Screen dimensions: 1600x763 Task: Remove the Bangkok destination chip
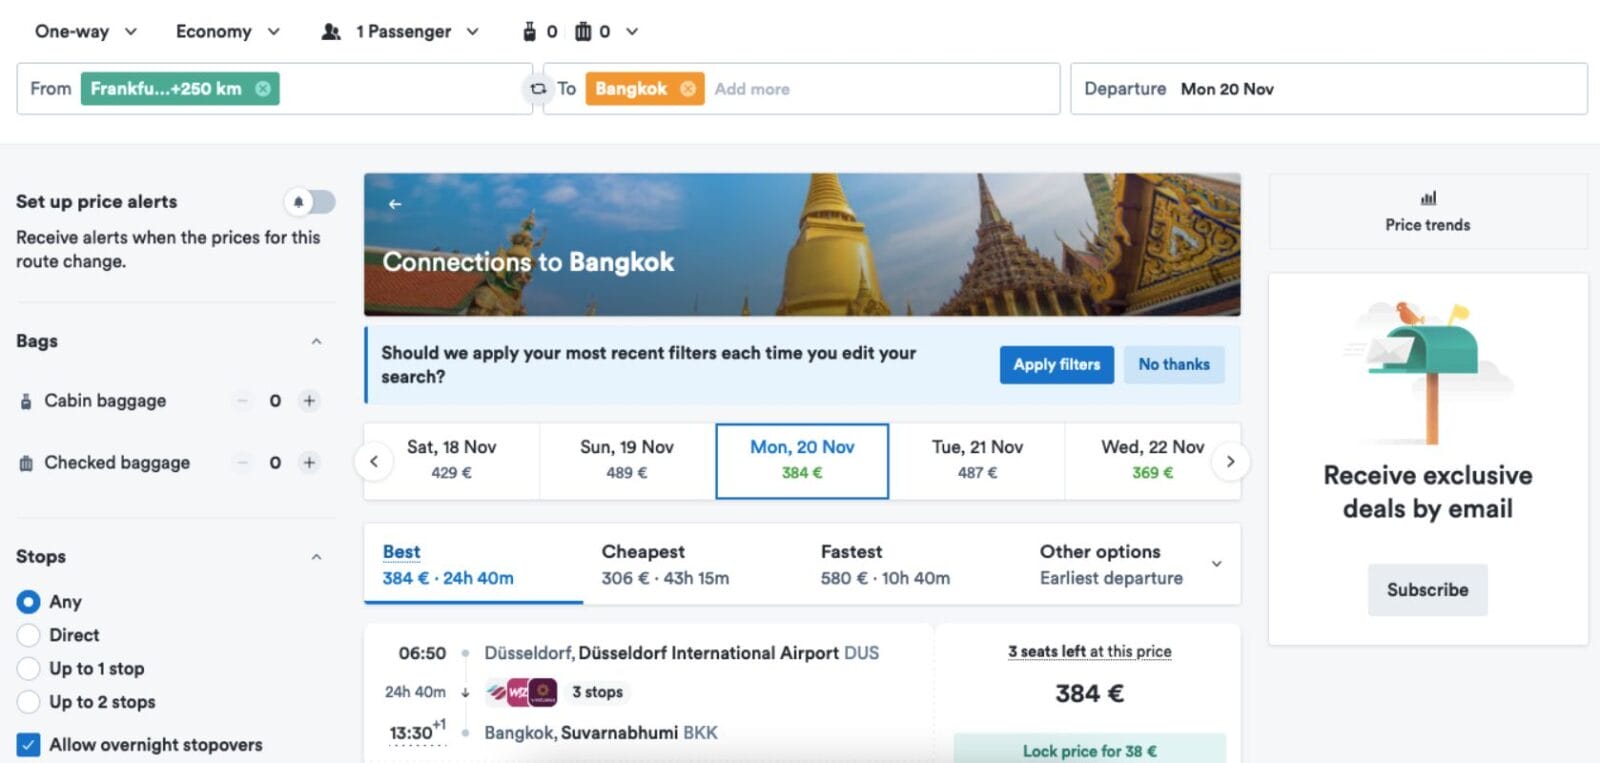(x=687, y=88)
